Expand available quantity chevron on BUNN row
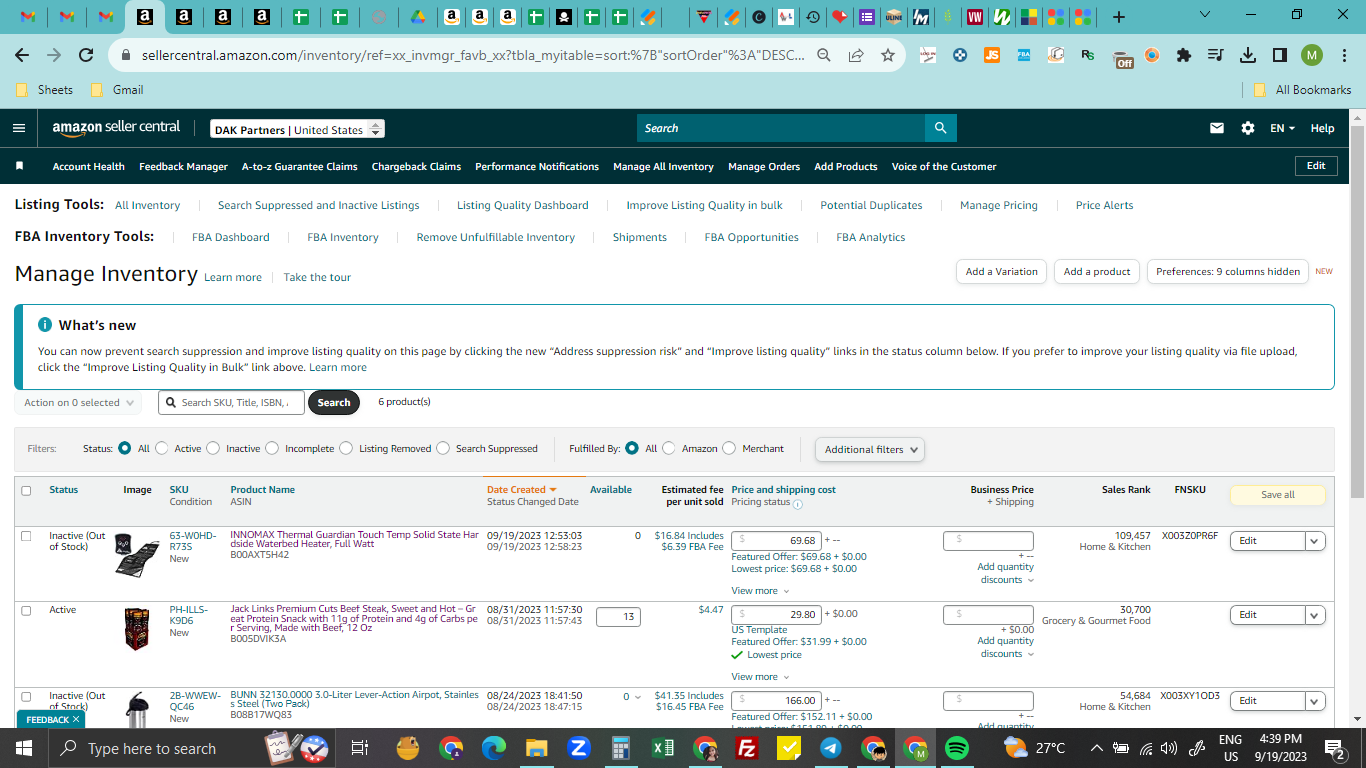The width and height of the screenshot is (1366, 768). coord(638,697)
